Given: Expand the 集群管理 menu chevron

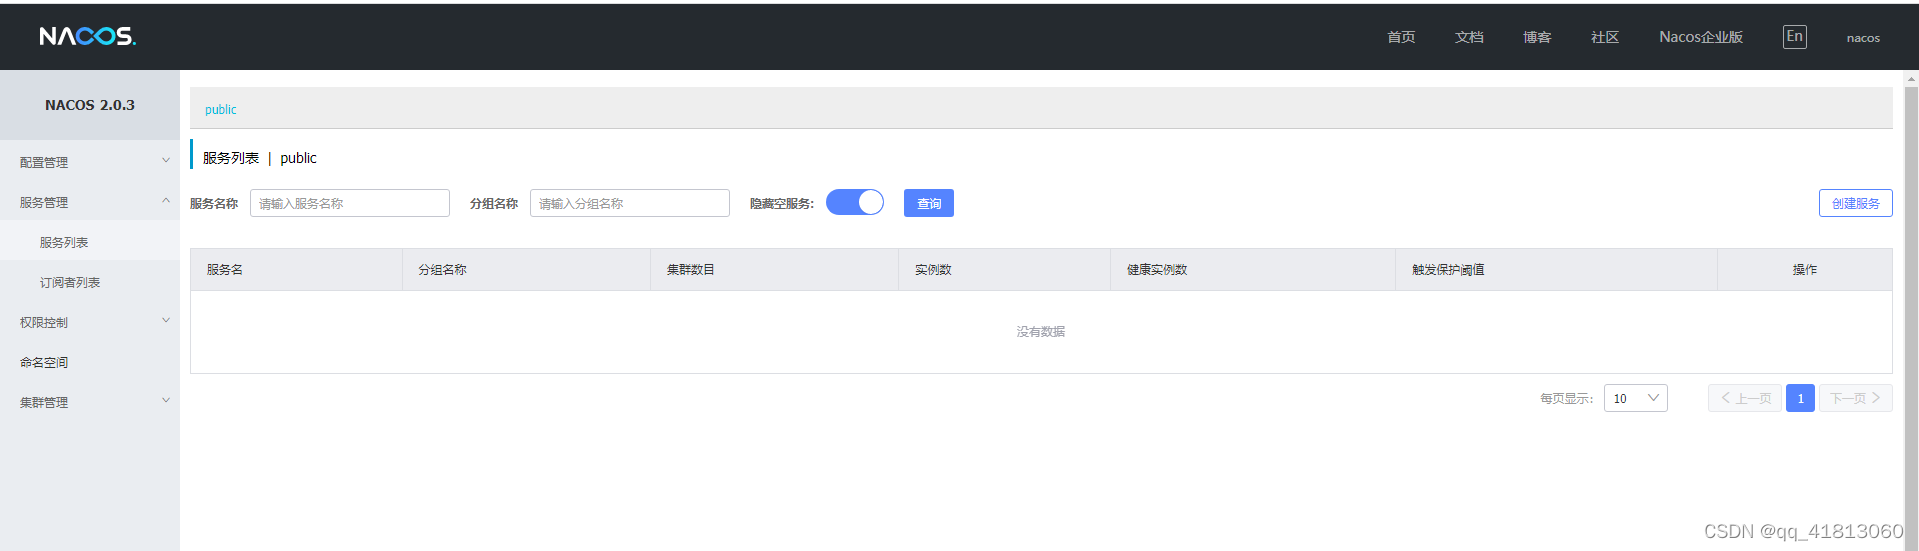Looking at the screenshot, I should pos(166,401).
